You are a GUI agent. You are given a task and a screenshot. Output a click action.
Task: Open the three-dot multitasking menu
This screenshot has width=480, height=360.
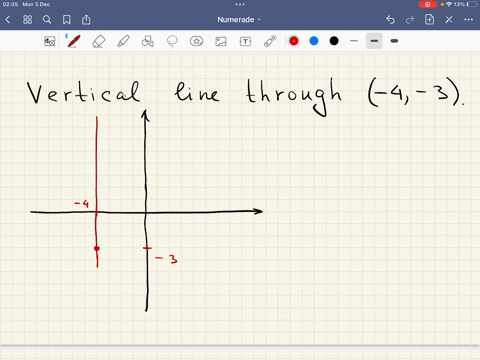(x=240, y=4)
